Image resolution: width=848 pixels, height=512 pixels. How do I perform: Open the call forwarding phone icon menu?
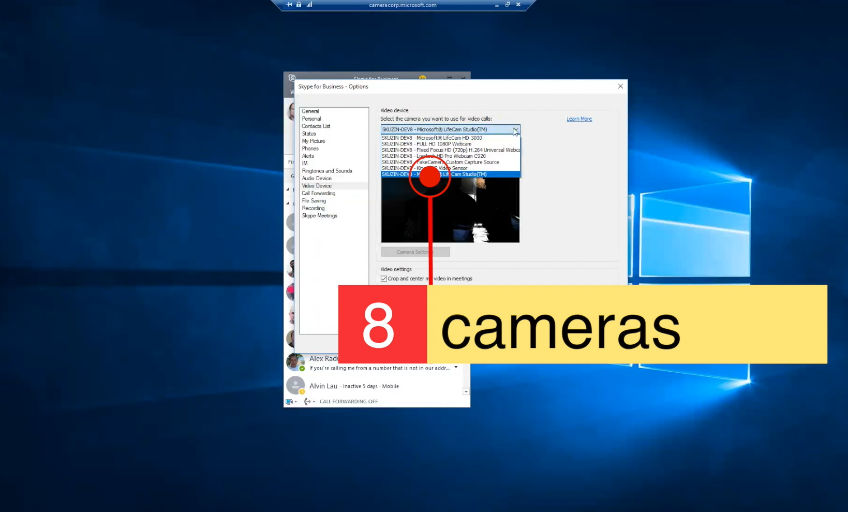click(307, 401)
